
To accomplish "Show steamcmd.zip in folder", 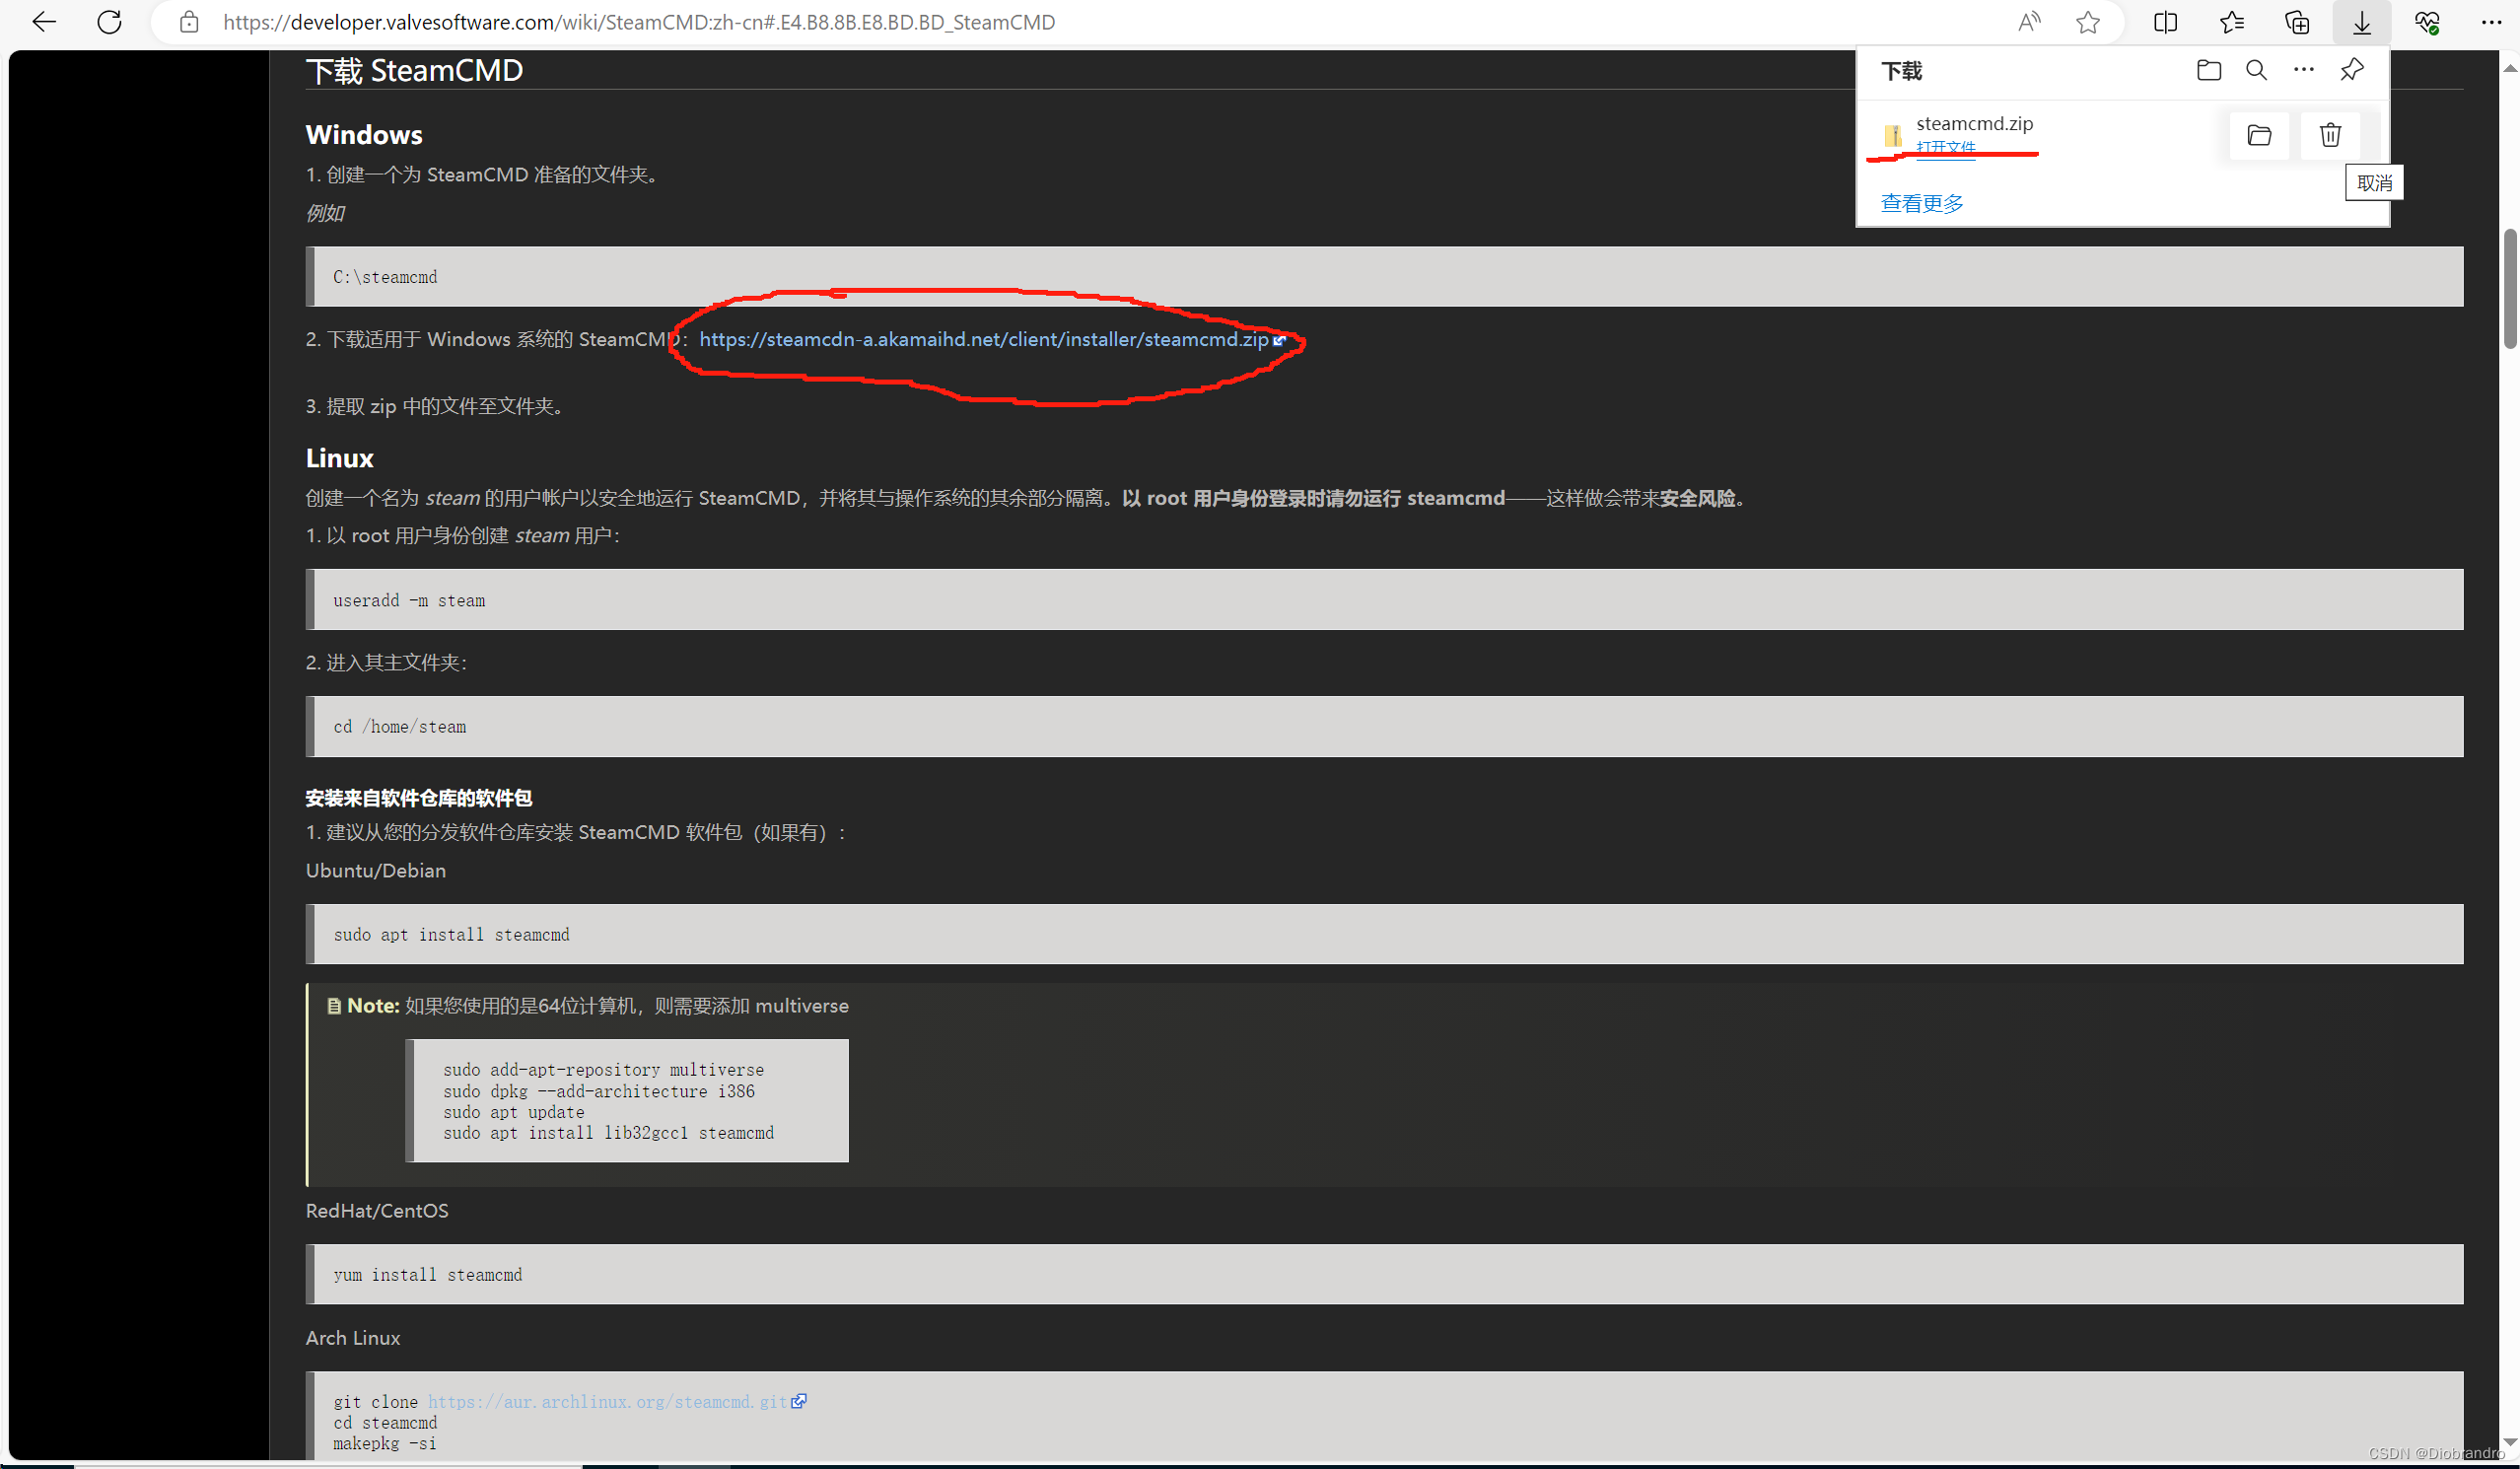I will point(2259,135).
